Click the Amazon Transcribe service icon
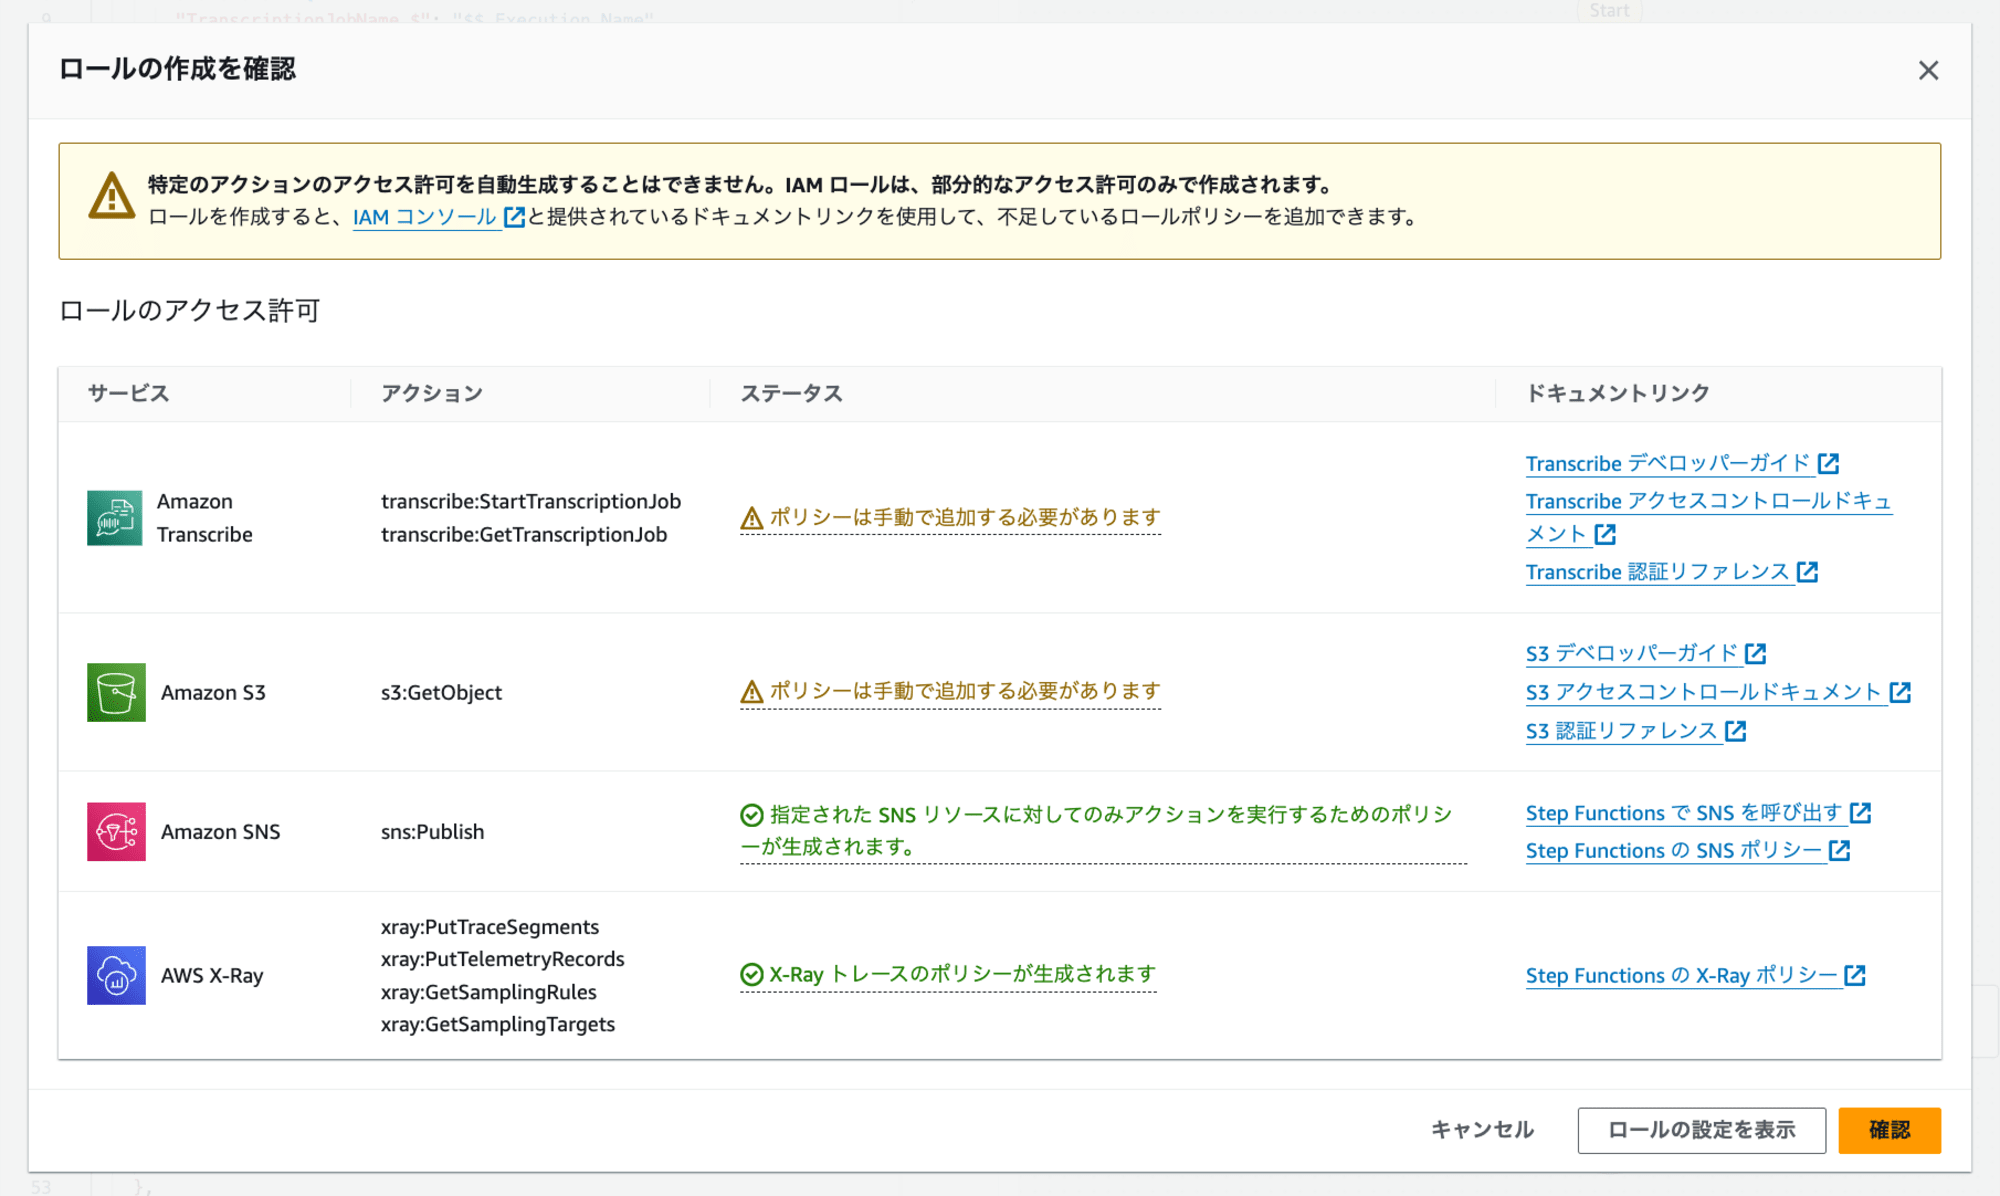 pos(114,518)
